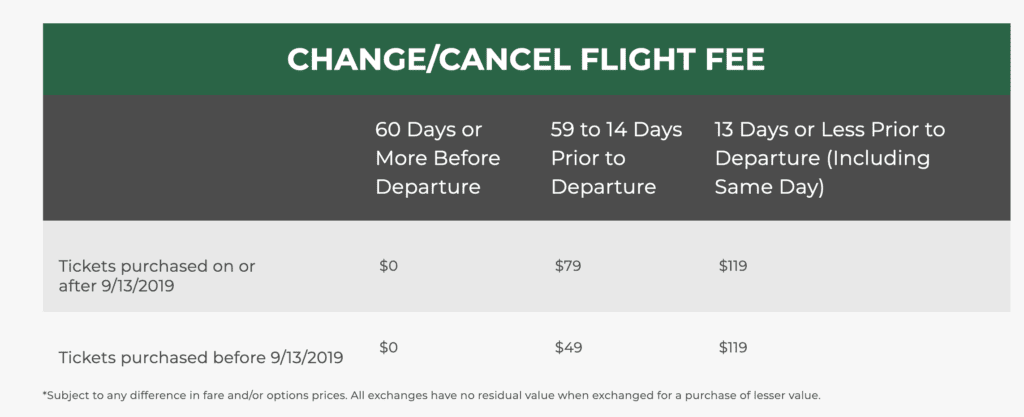Select "Tickets purchased on or after 9/13/2019" row label
Screen dimensions: 1024x417
point(157,274)
